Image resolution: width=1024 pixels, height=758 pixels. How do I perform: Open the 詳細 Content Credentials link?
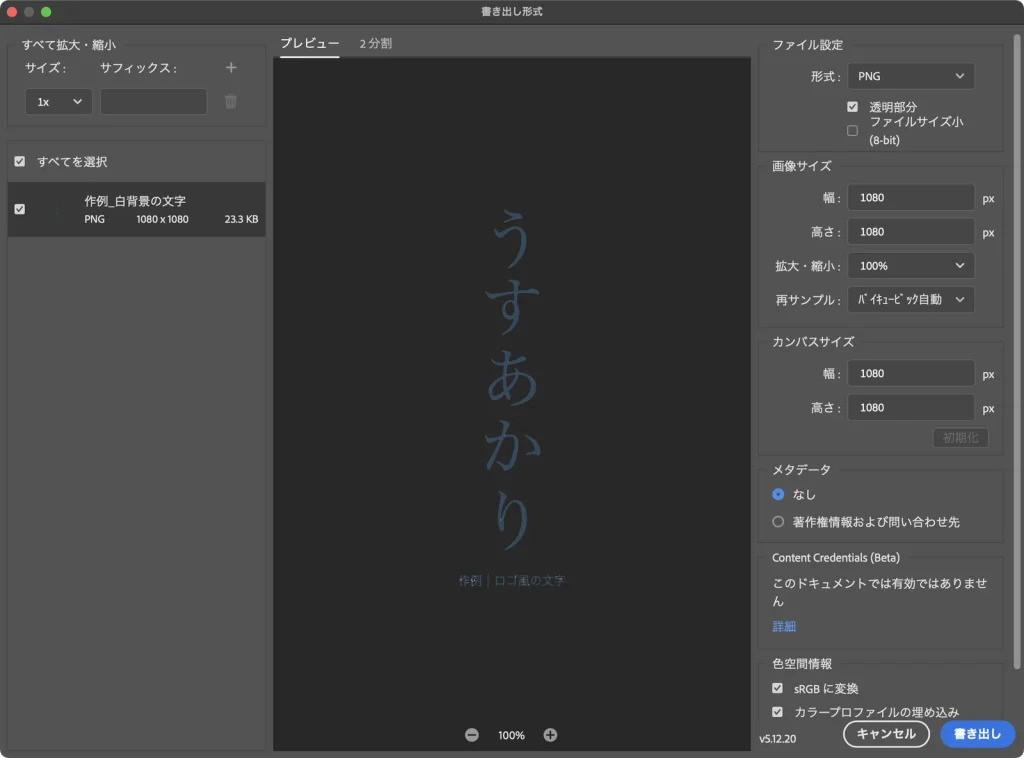coord(784,626)
